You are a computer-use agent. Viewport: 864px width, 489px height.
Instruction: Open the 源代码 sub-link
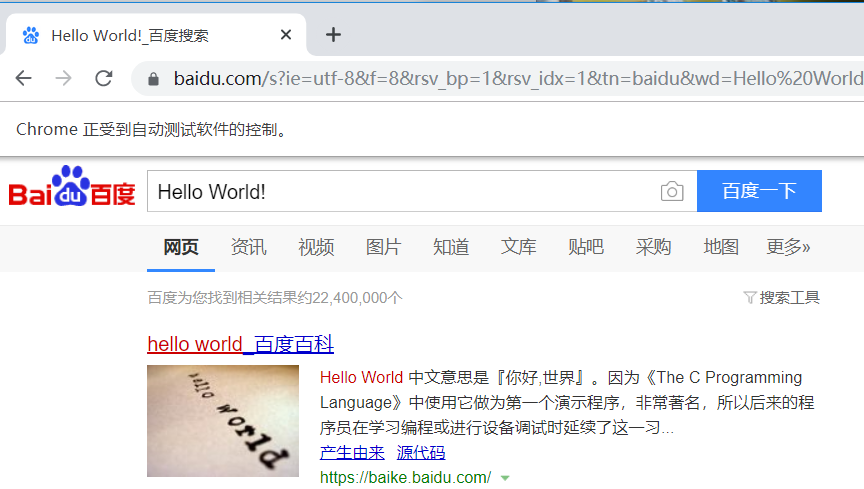(421, 453)
